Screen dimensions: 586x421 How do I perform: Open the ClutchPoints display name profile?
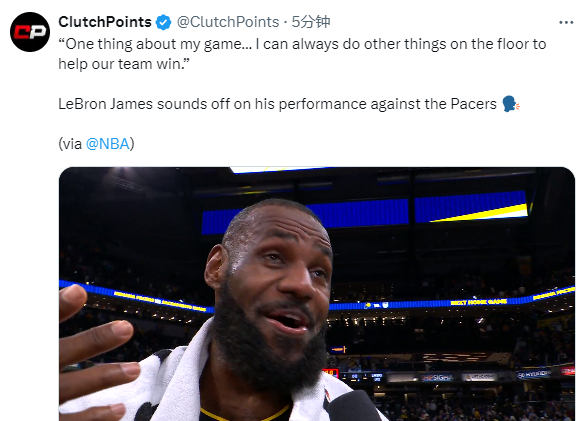coord(105,22)
